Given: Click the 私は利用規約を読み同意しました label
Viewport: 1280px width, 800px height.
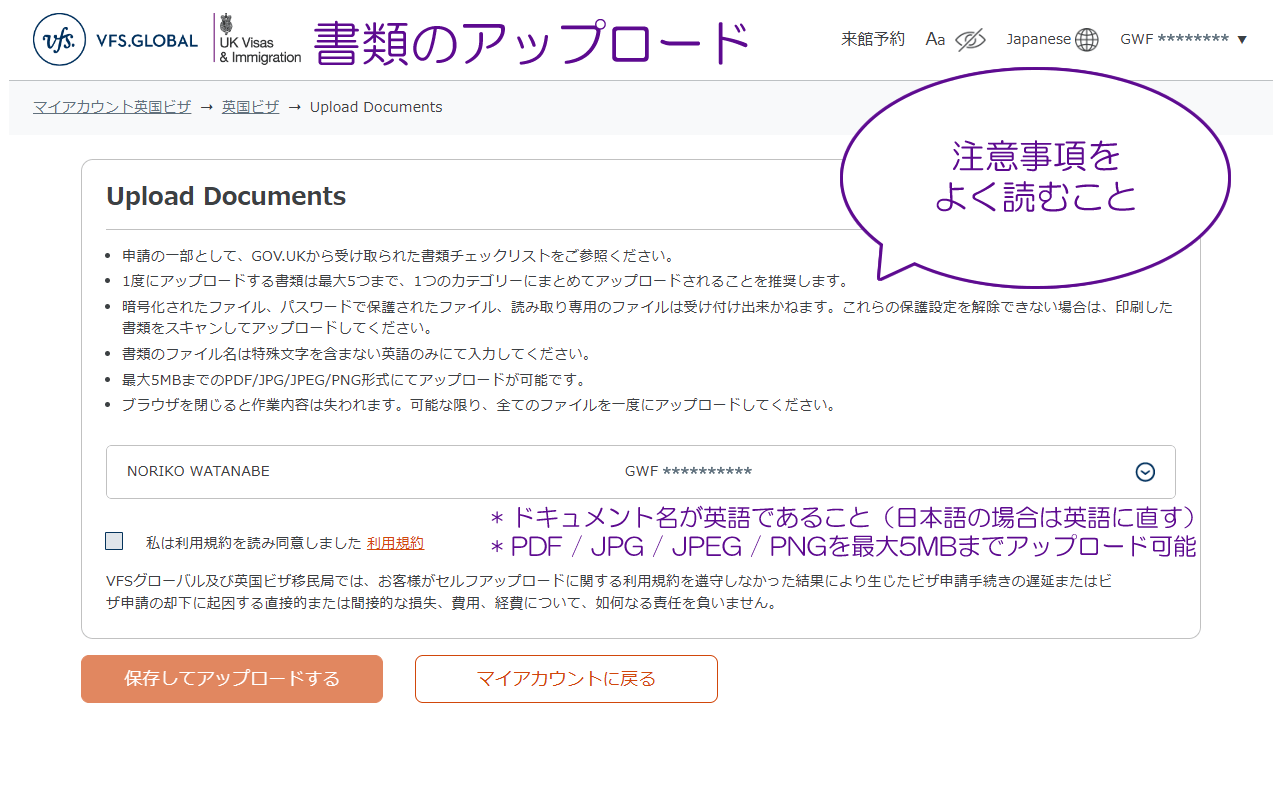Looking at the screenshot, I should pyautogui.click(x=253, y=543).
